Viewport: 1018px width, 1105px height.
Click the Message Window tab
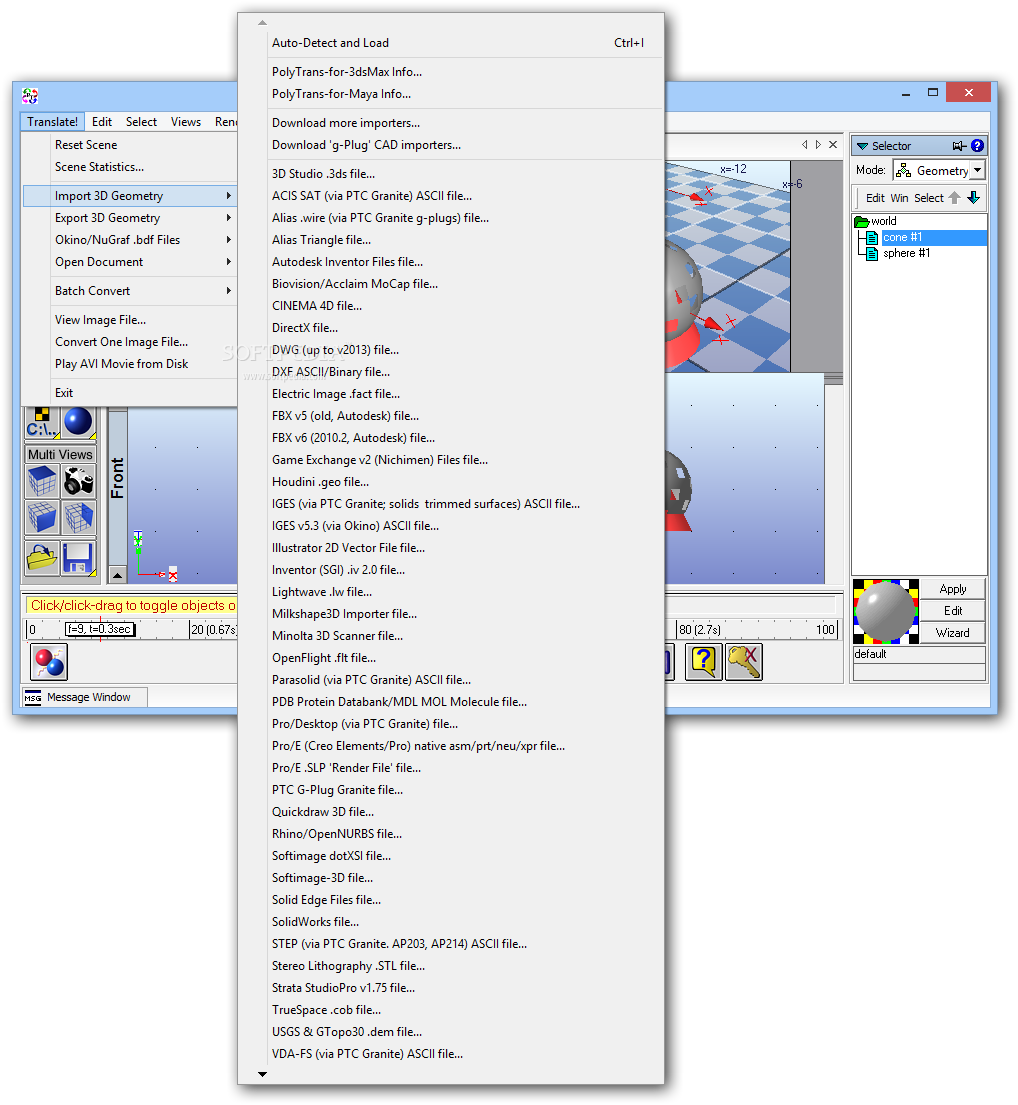(x=85, y=697)
